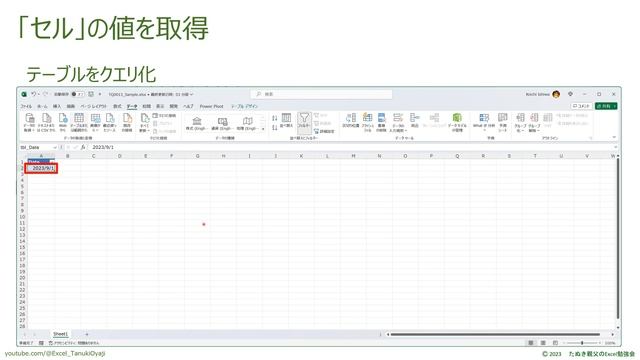Switch to the Insert ribbon tab
The width and height of the screenshot is (640, 360).
[x=57, y=106]
